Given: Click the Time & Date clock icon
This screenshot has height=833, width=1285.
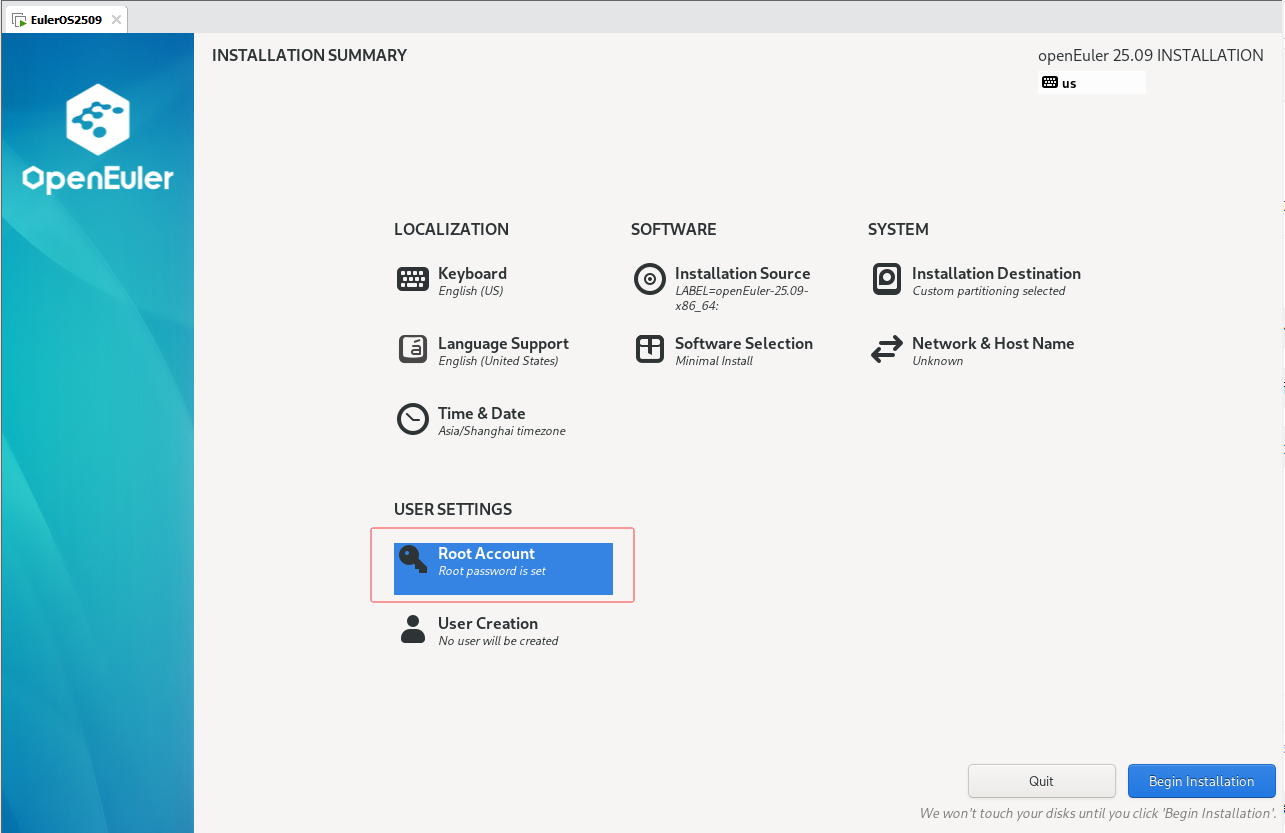Looking at the screenshot, I should (413, 419).
